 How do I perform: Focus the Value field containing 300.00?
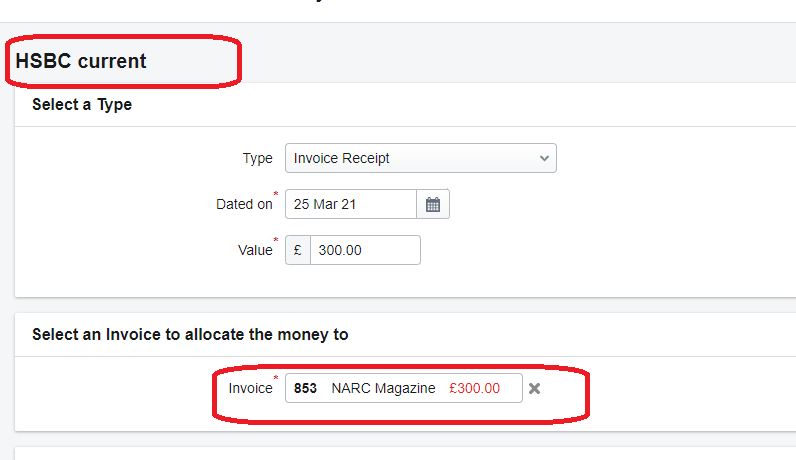coord(365,250)
